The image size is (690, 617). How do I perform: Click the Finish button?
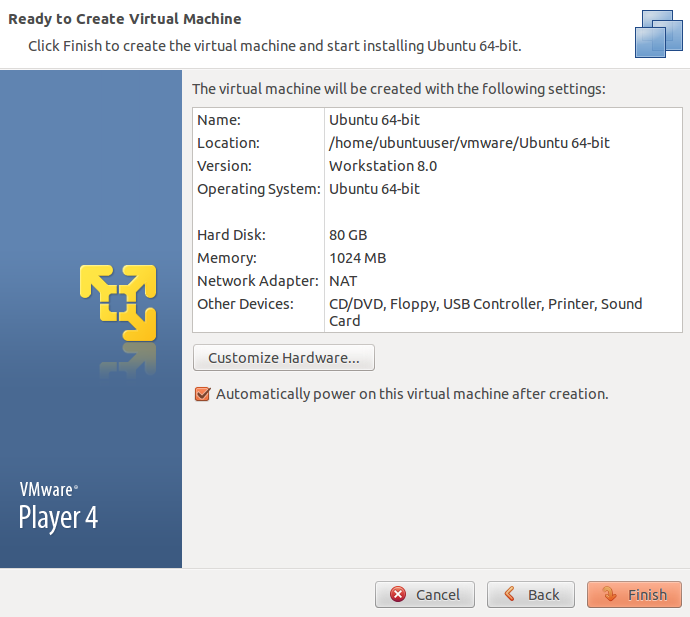pyautogui.click(x=634, y=595)
